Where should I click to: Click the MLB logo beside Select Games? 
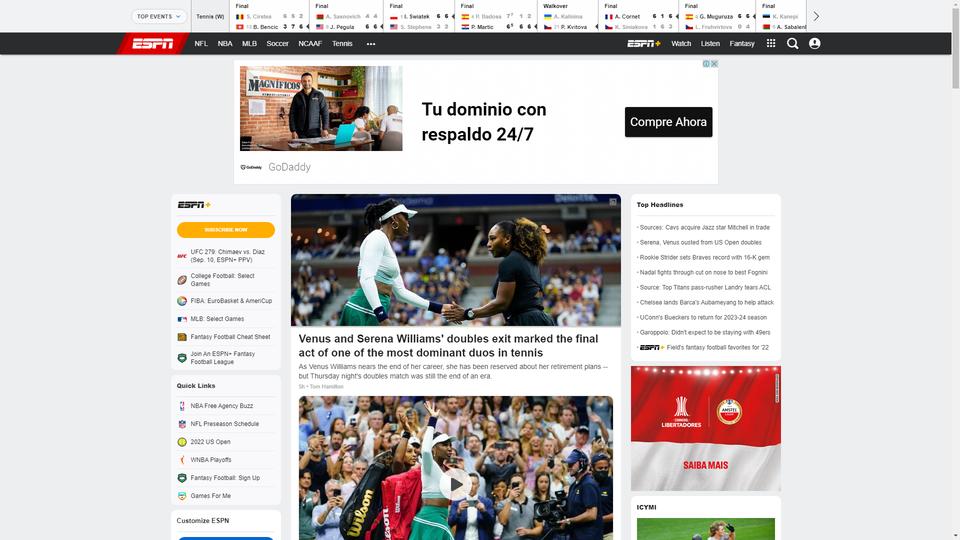[182, 319]
